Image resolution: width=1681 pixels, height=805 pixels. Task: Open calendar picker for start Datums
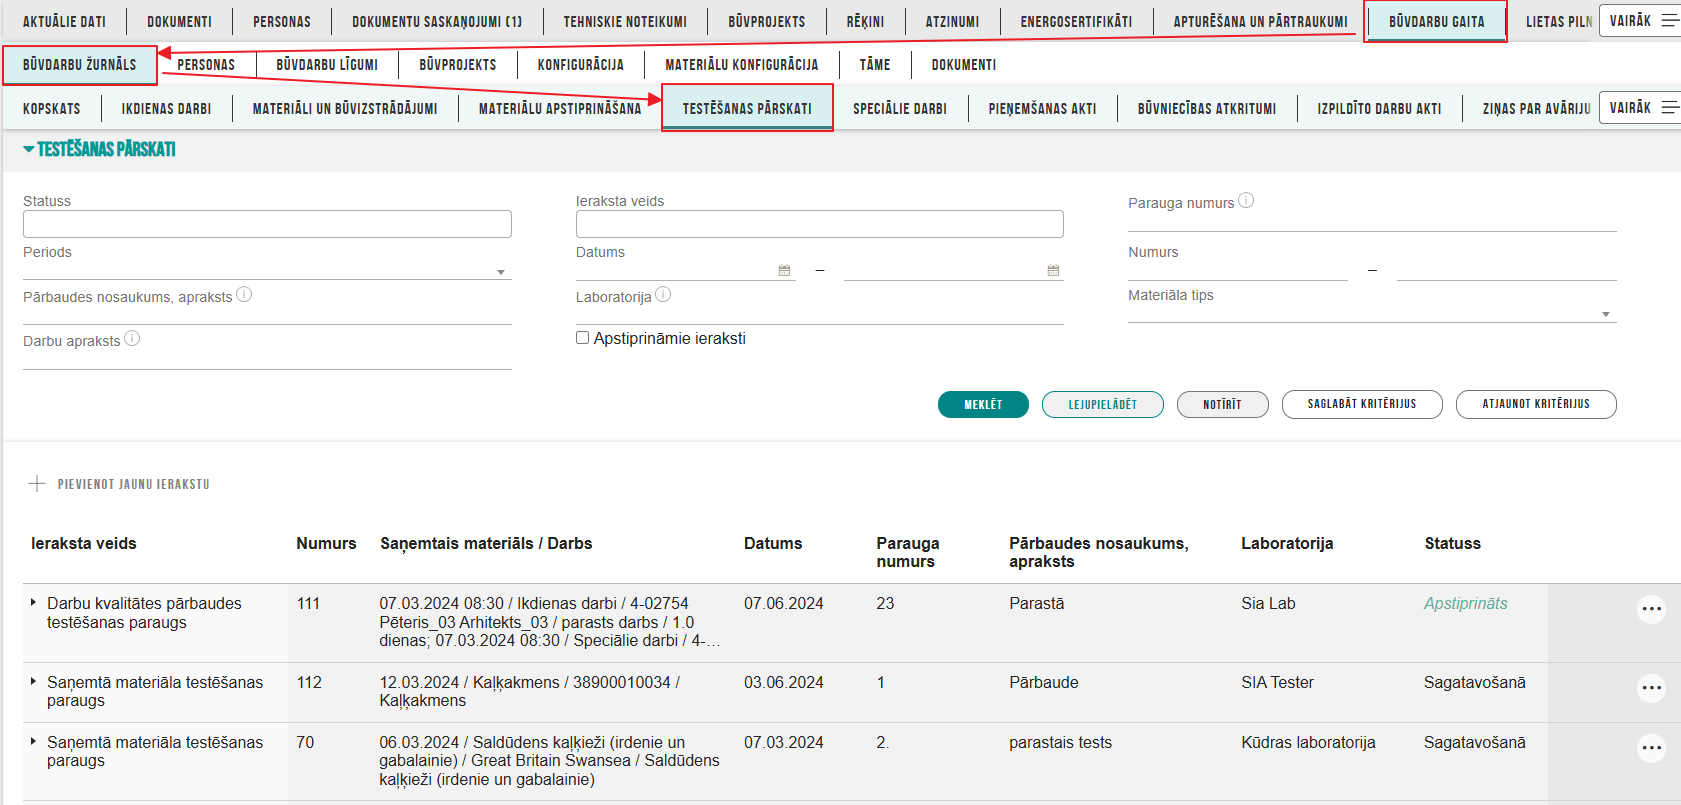784,270
